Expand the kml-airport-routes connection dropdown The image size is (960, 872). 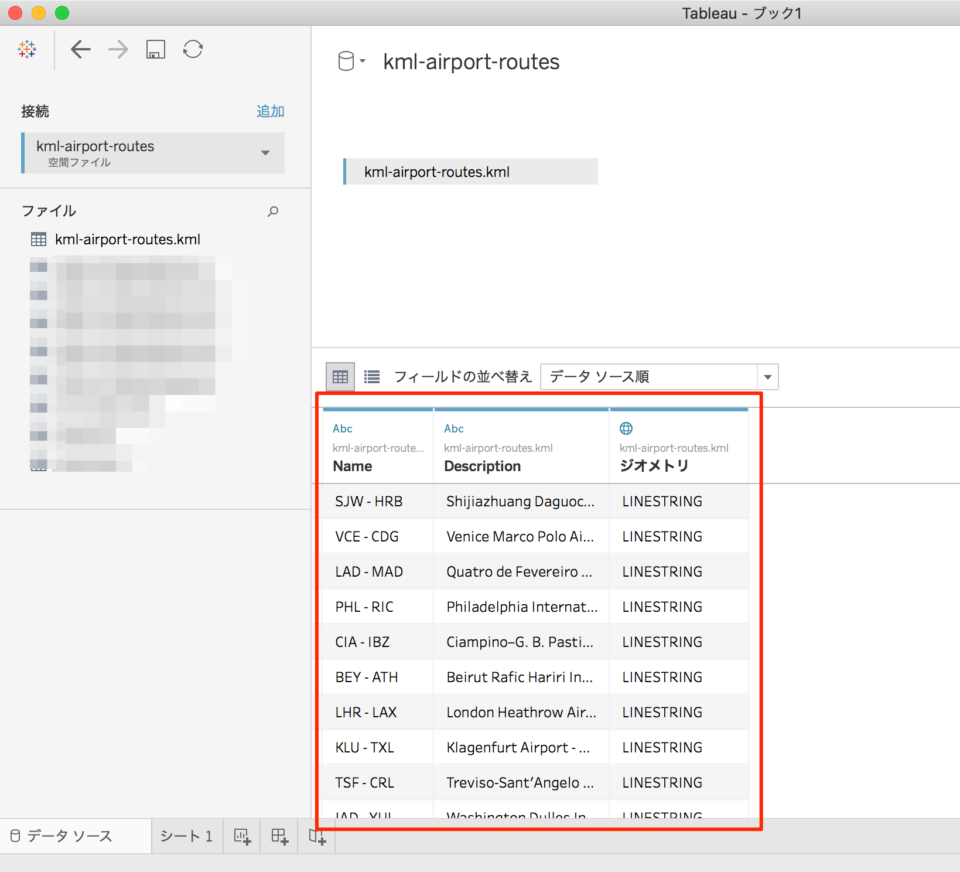pos(265,153)
